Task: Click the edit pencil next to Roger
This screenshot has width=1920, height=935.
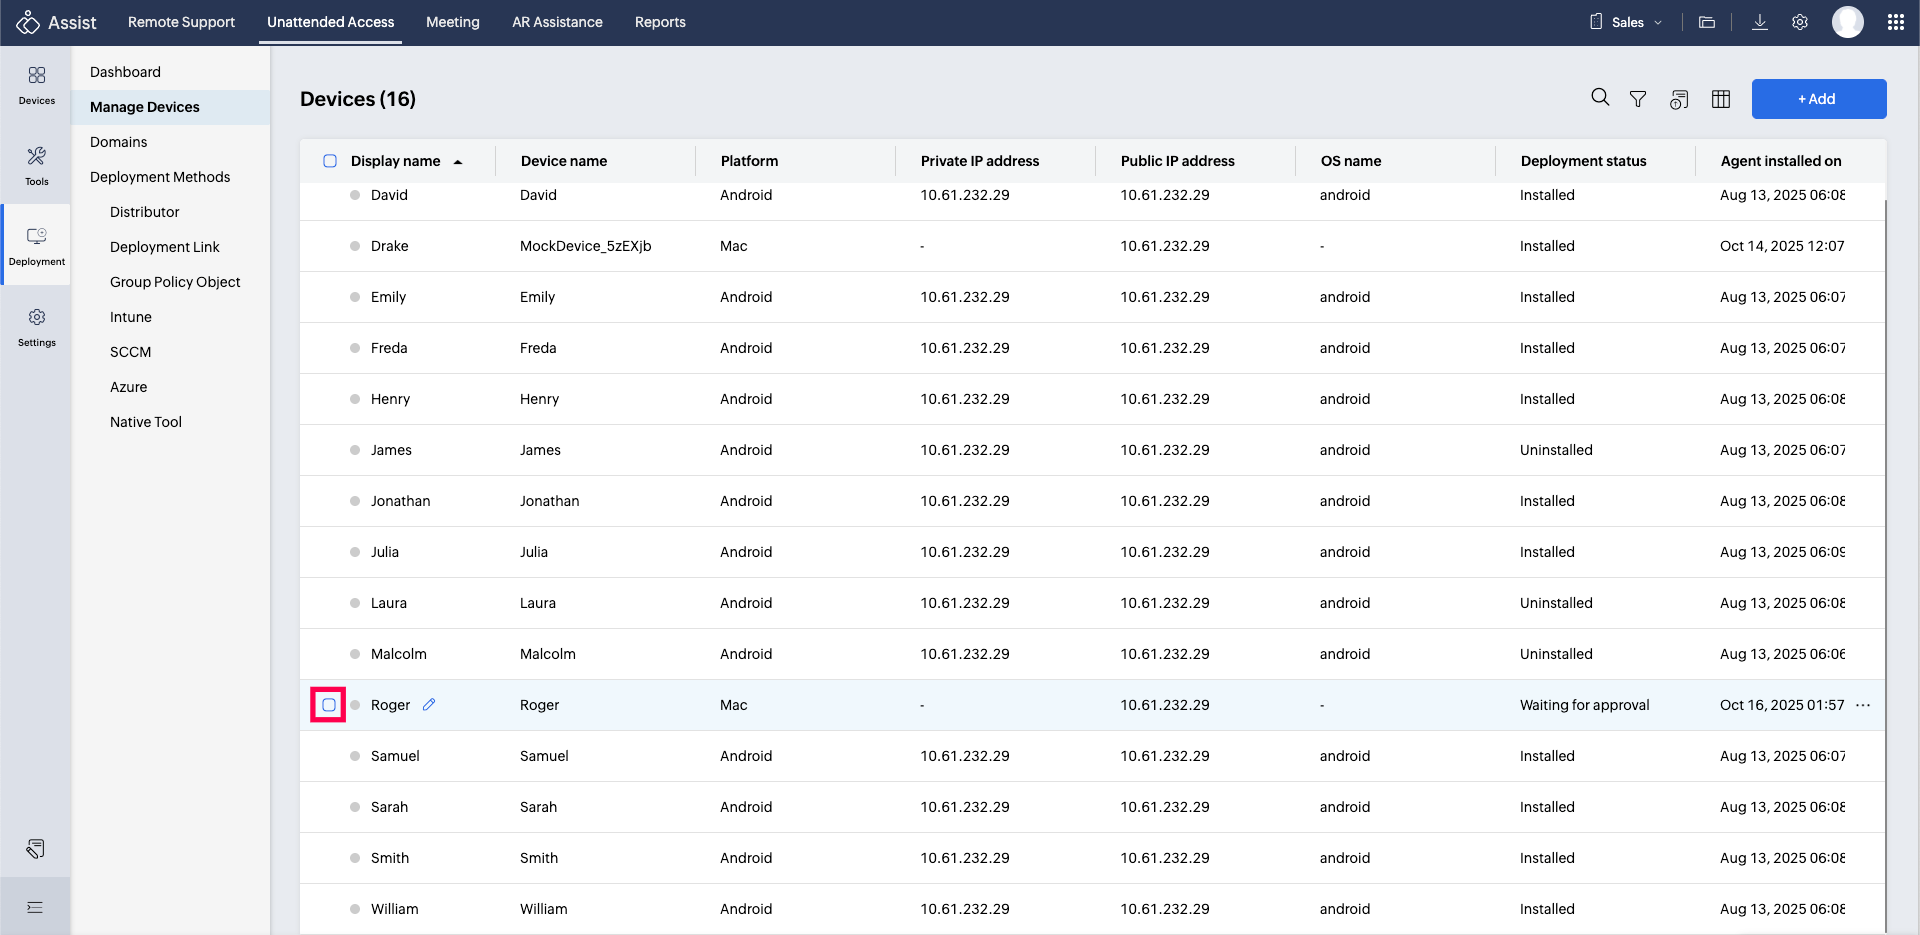Action: click(x=429, y=705)
